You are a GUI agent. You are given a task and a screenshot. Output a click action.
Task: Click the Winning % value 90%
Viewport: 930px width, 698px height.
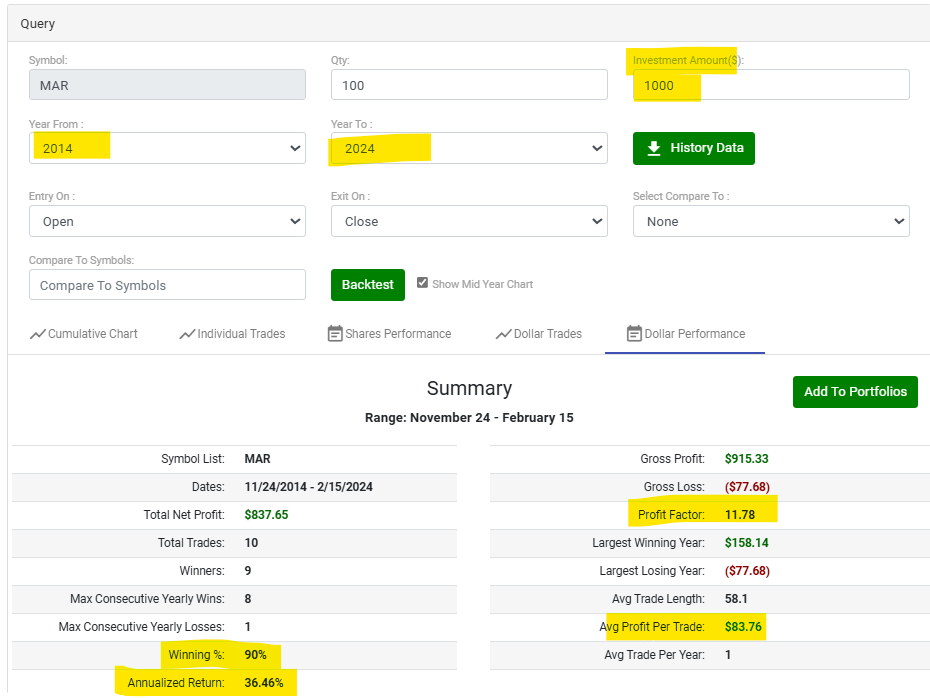(256, 655)
